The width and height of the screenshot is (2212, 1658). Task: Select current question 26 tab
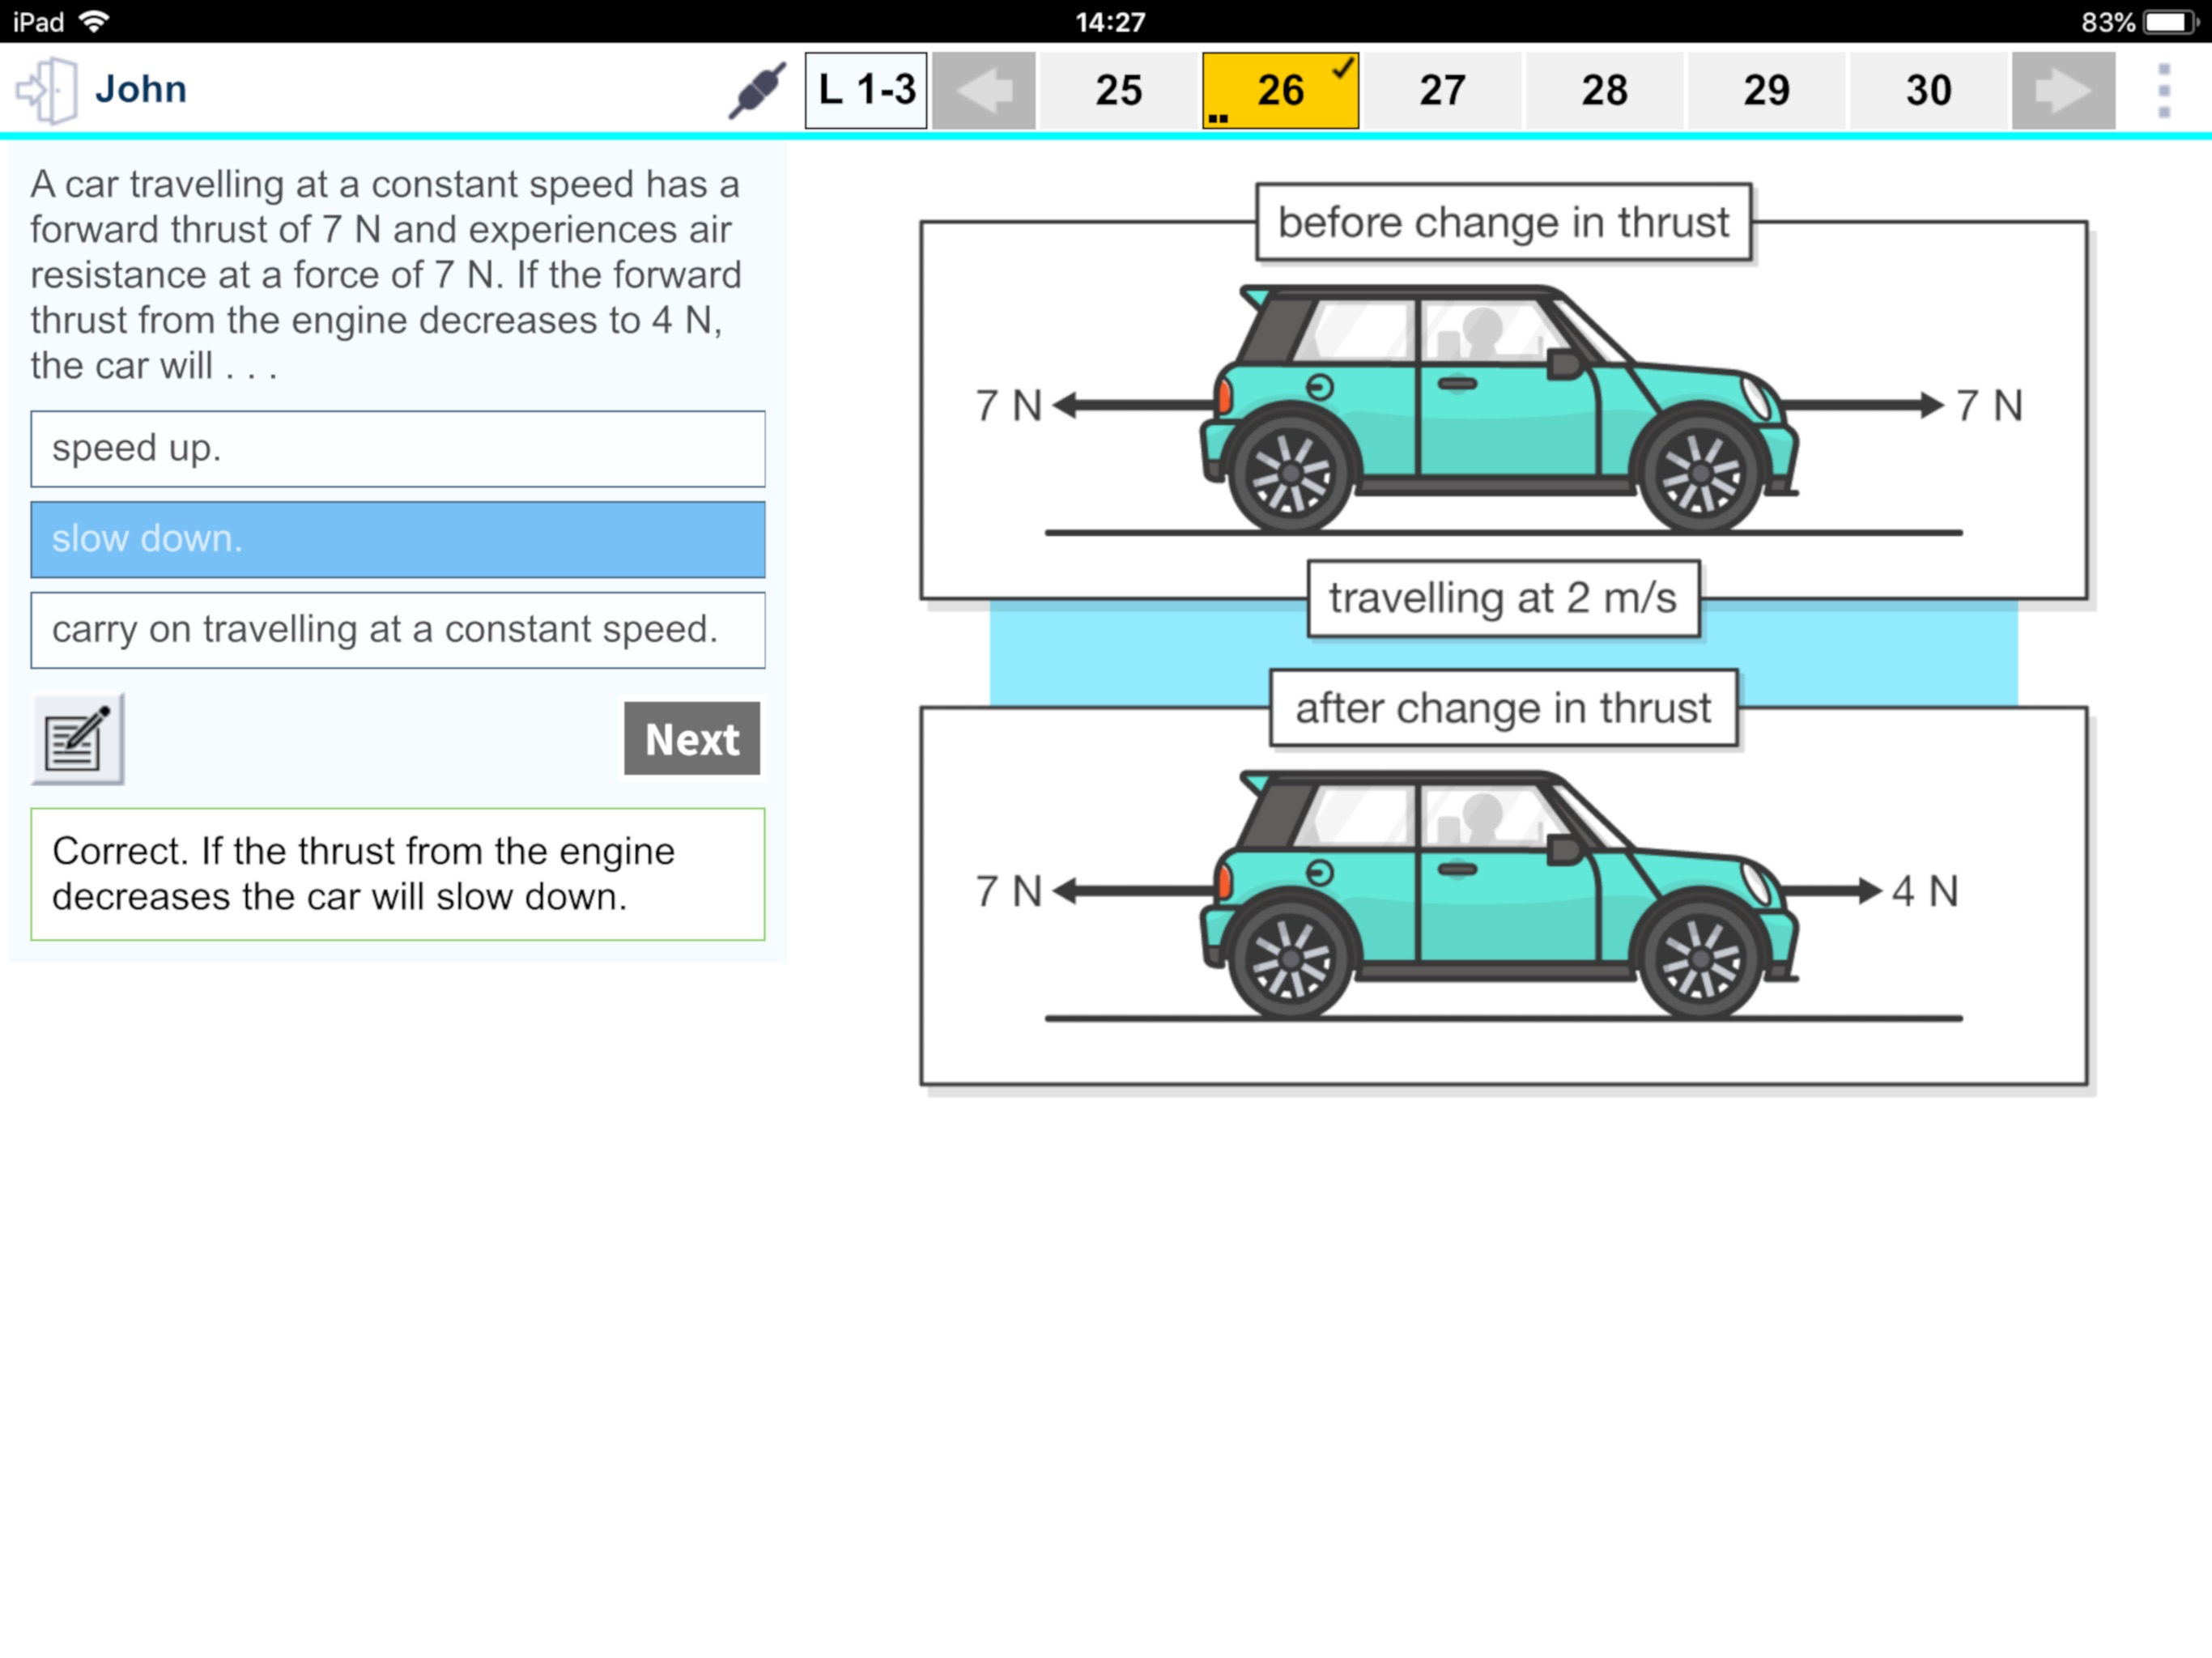point(1280,90)
